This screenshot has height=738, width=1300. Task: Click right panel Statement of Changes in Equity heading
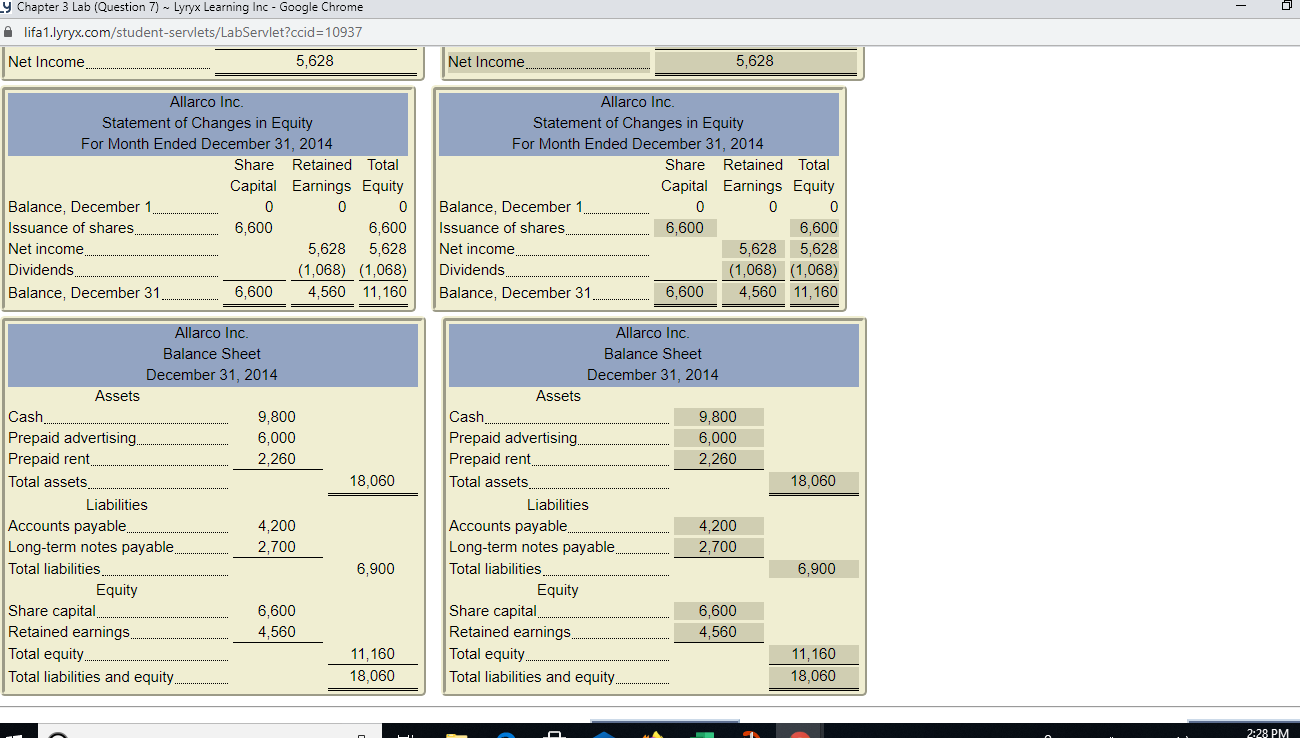[638, 123]
